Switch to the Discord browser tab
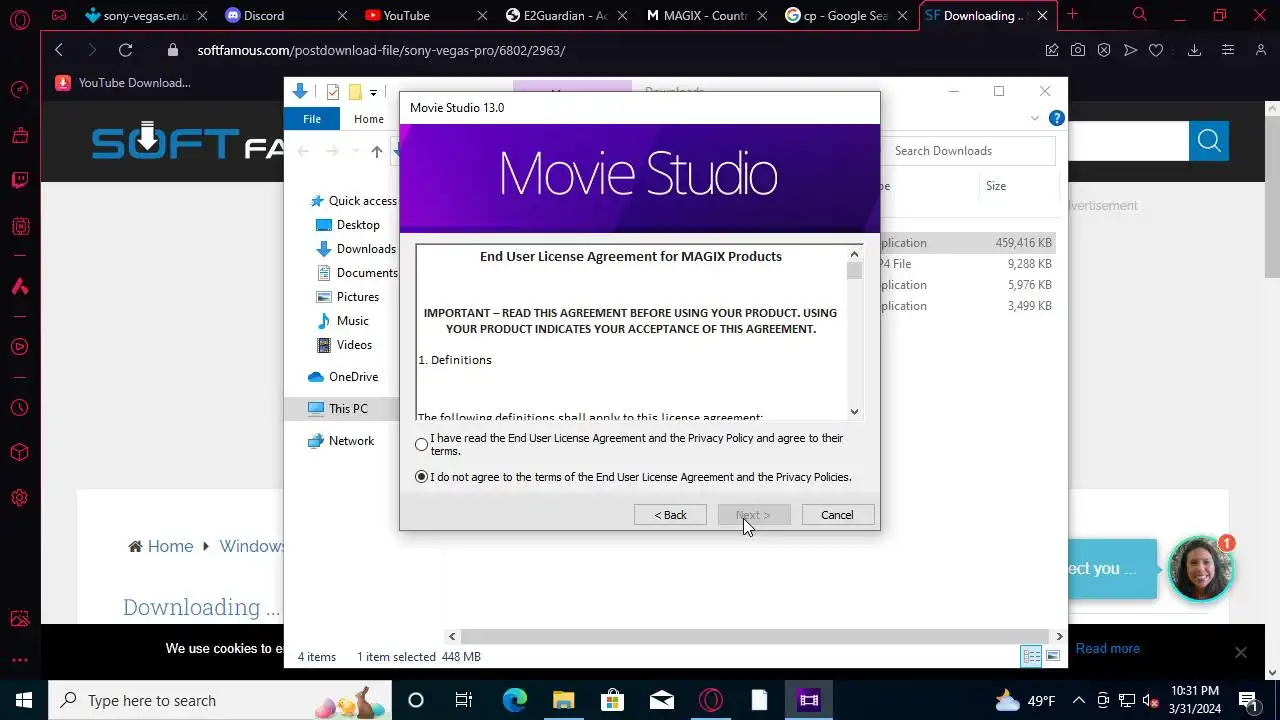1280x720 pixels. pyautogui.click(x=286, y=15)
